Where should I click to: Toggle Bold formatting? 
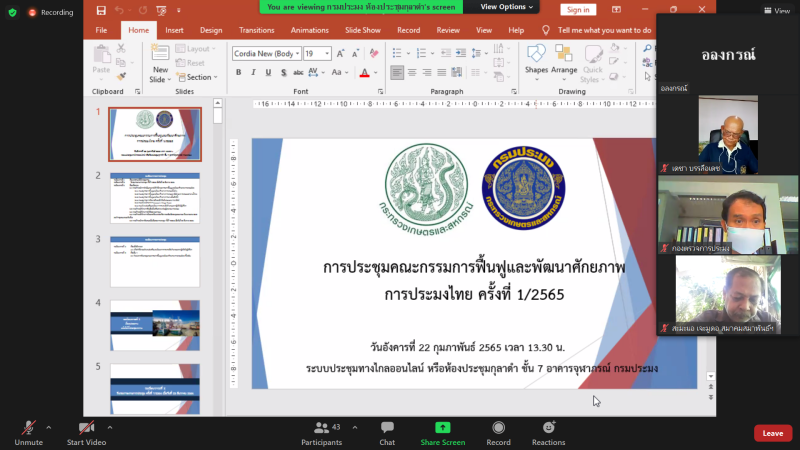pos(238,72)
